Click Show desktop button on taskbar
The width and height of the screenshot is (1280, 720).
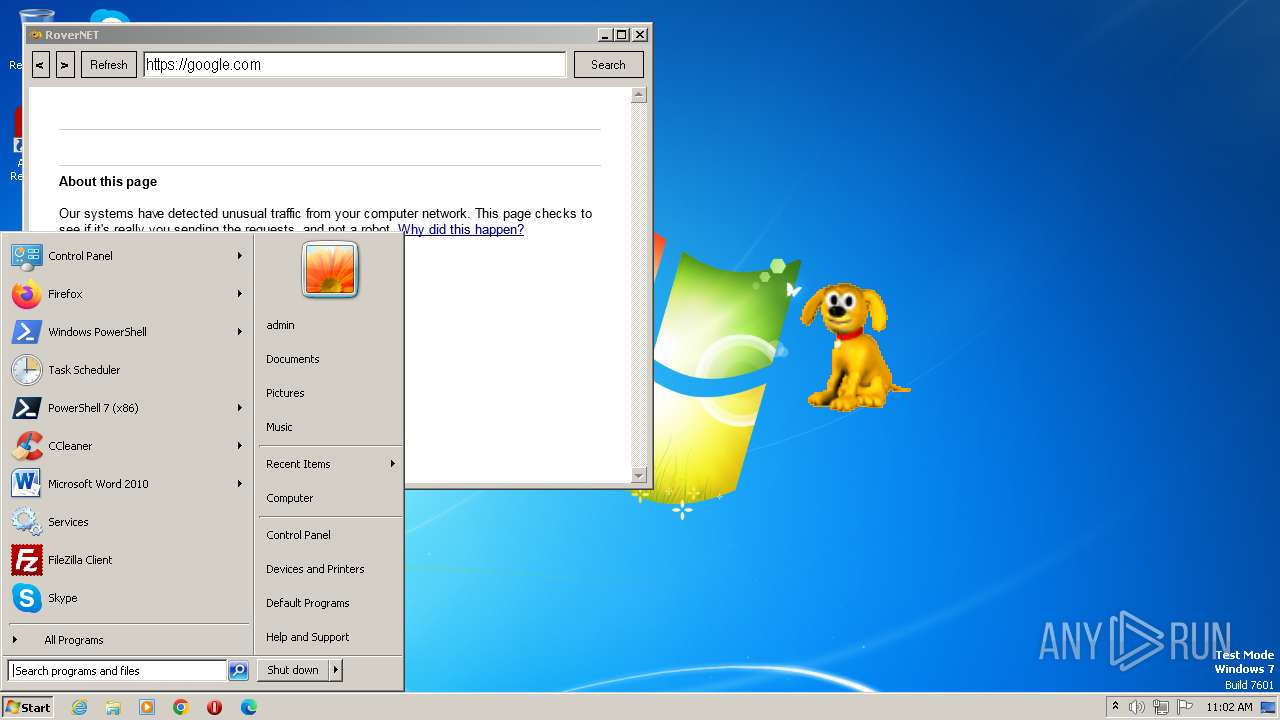click(x=1269, y=707)
